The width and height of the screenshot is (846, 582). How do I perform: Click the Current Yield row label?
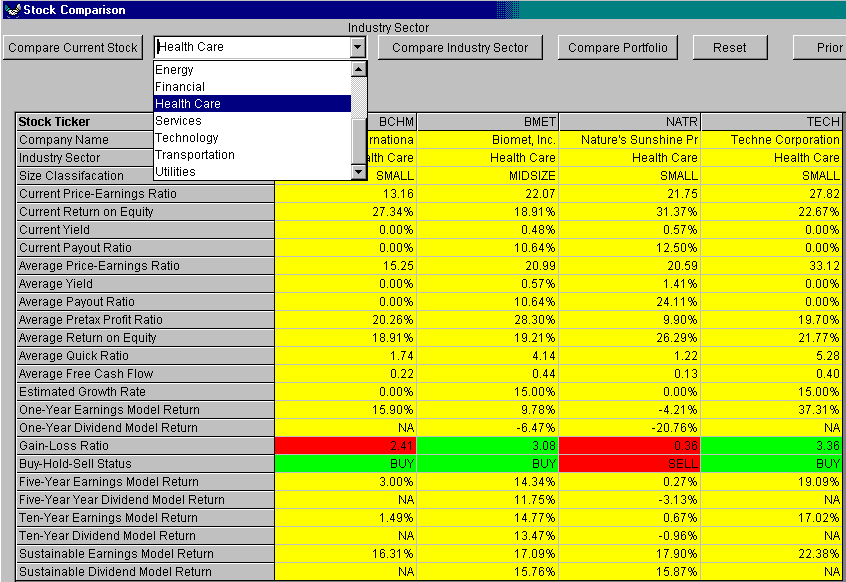(145, 229)
